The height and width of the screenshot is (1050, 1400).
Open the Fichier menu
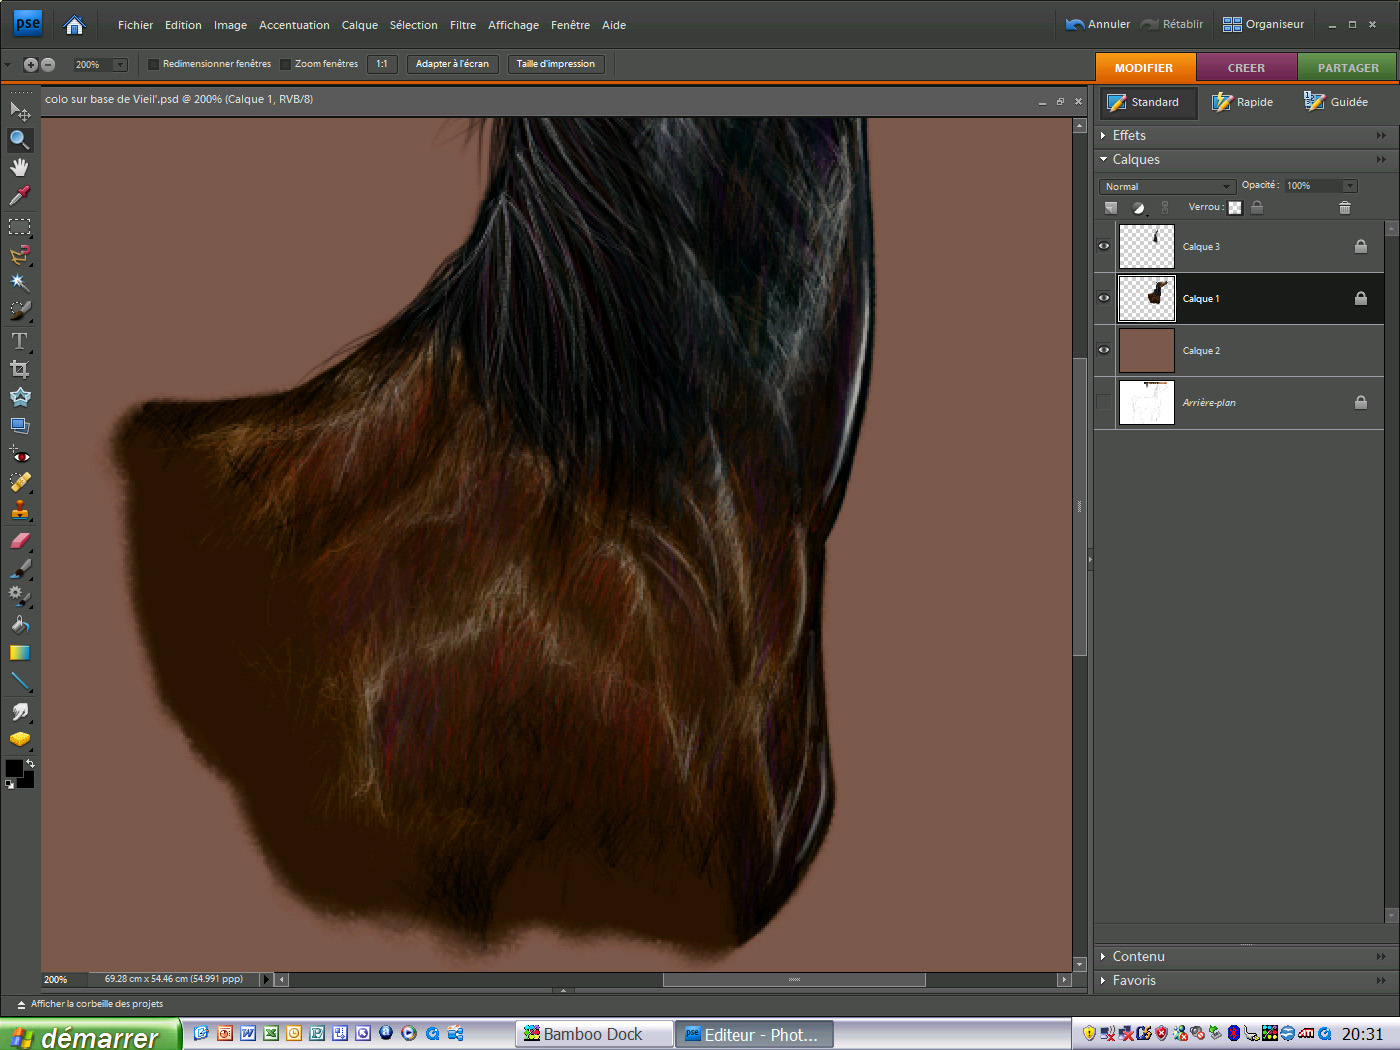tap(135, 25)
